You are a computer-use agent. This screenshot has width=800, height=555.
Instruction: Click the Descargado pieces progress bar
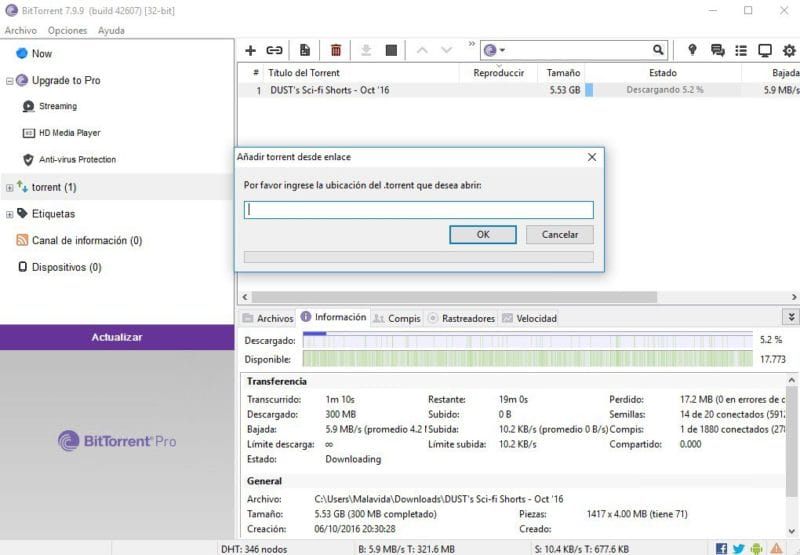(x=528, y=340)
